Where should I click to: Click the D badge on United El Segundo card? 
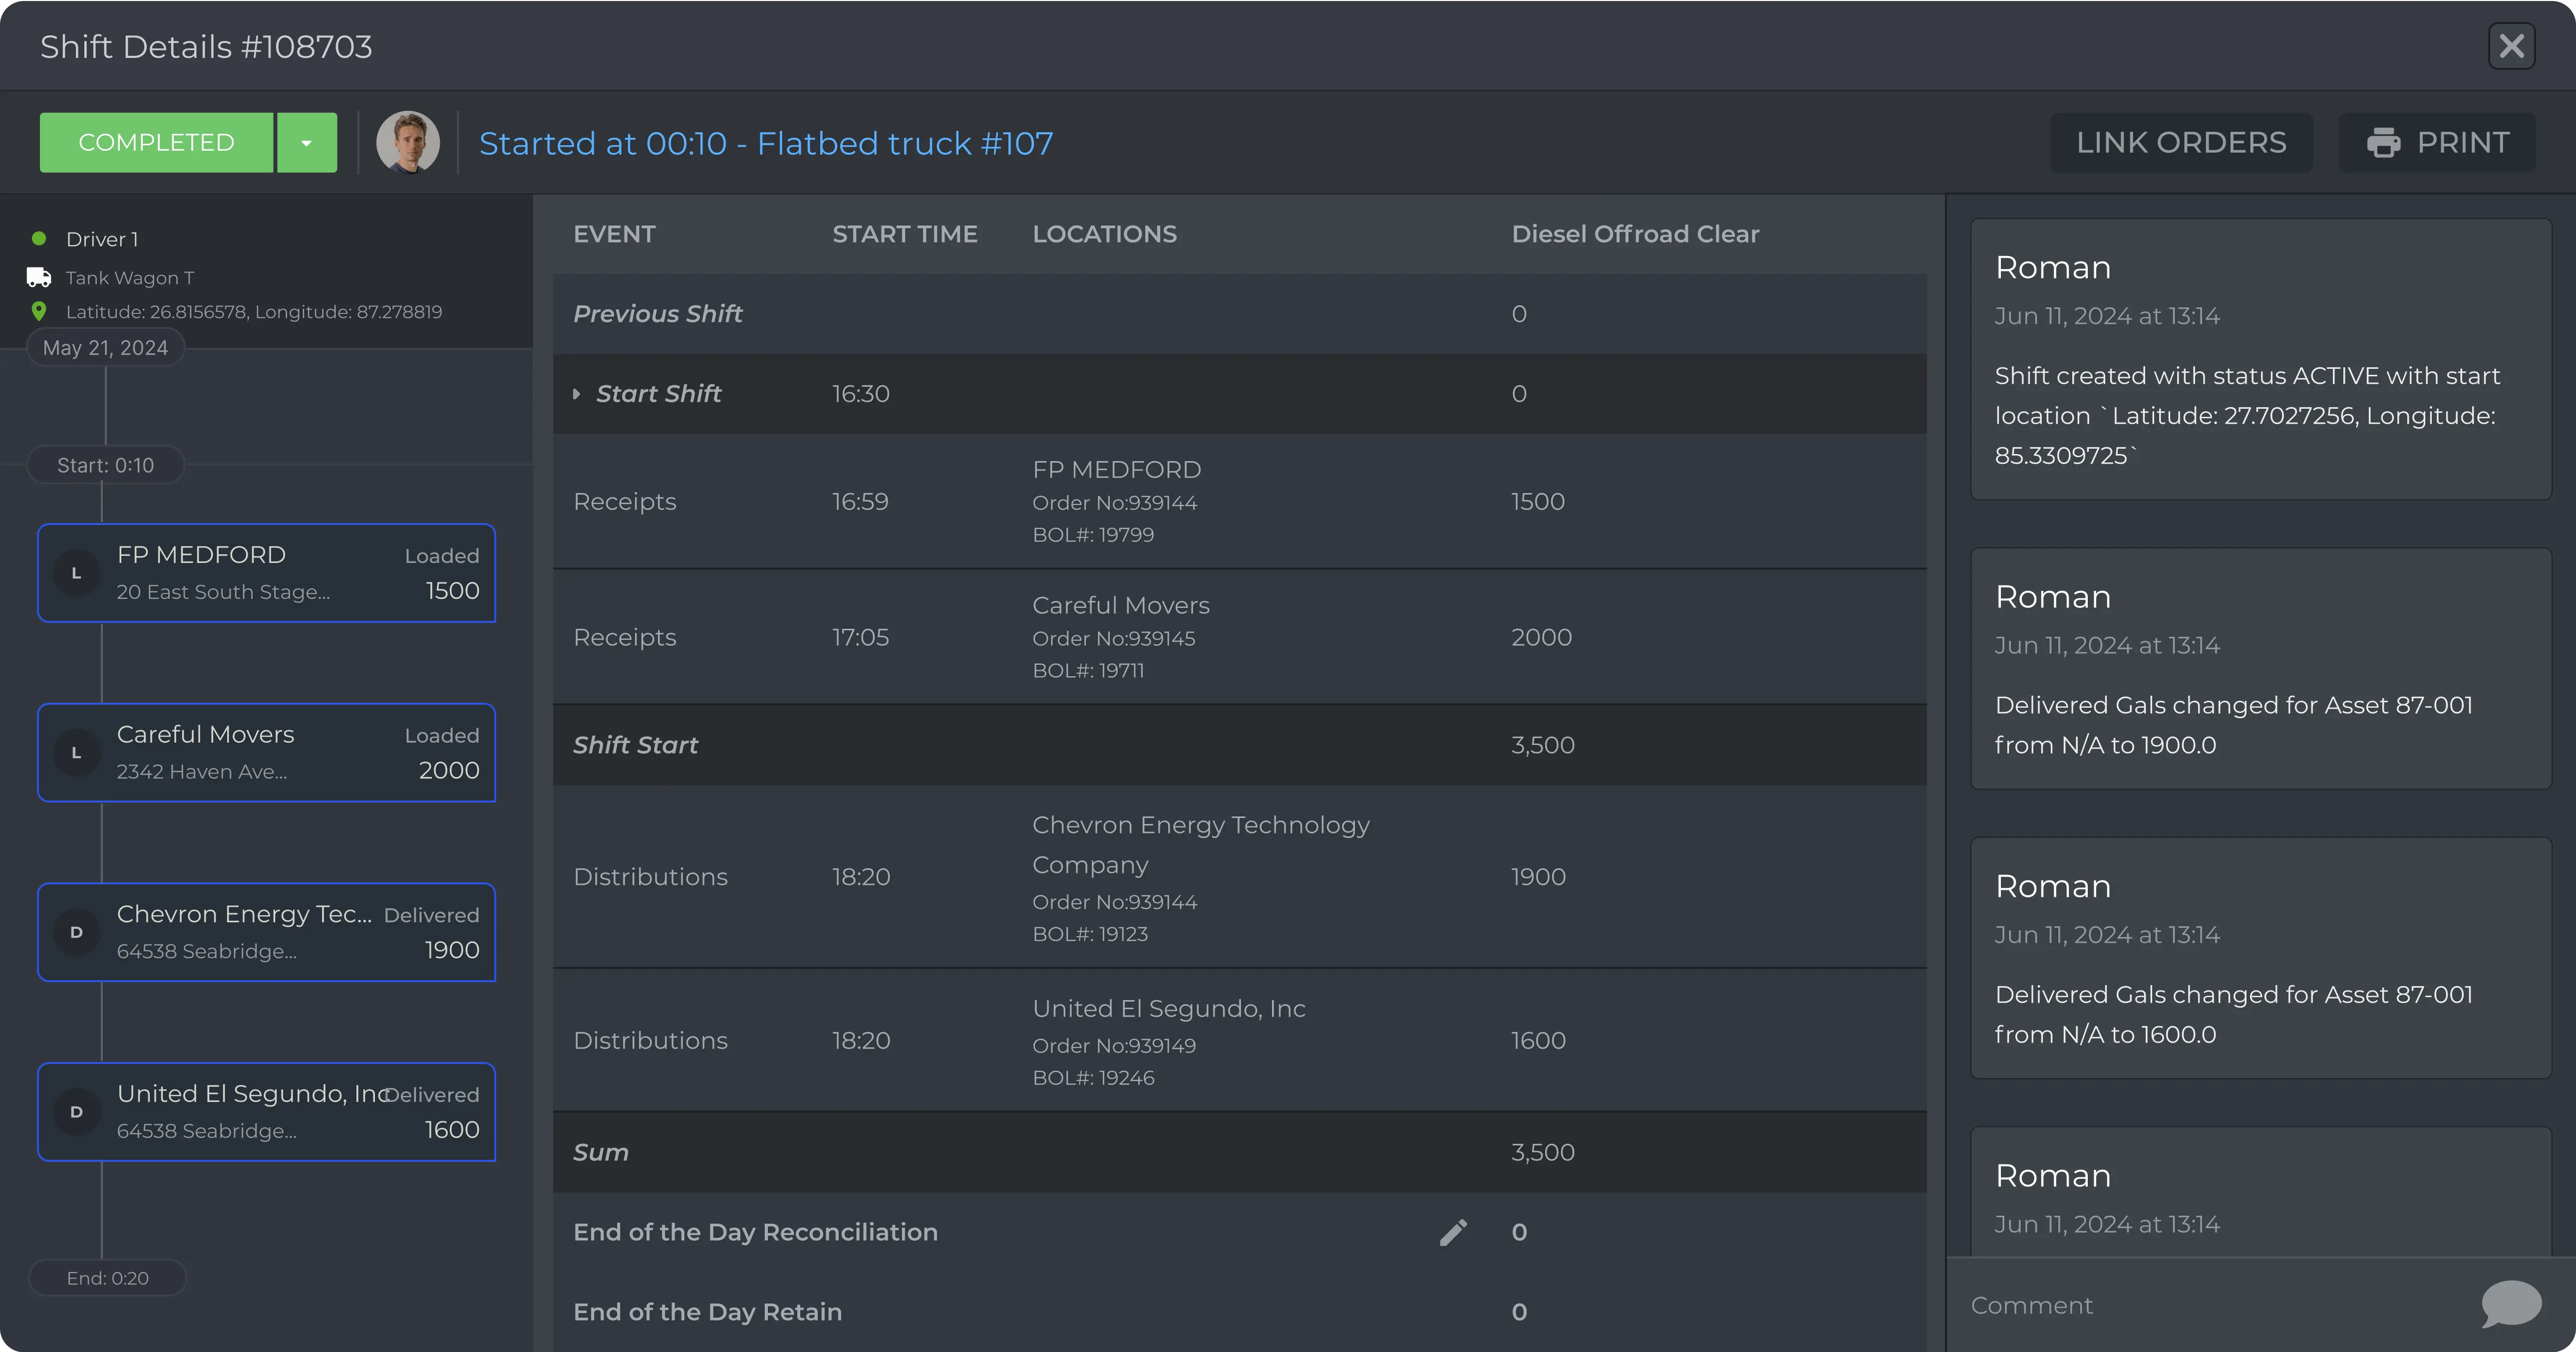coord(76,1112)
